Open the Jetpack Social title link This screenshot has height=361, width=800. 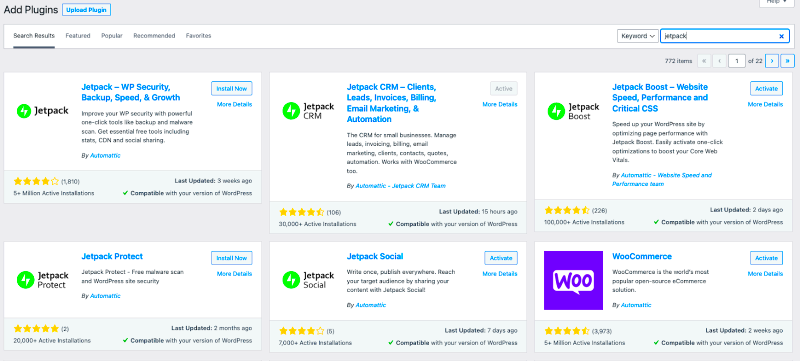(375, 256)
